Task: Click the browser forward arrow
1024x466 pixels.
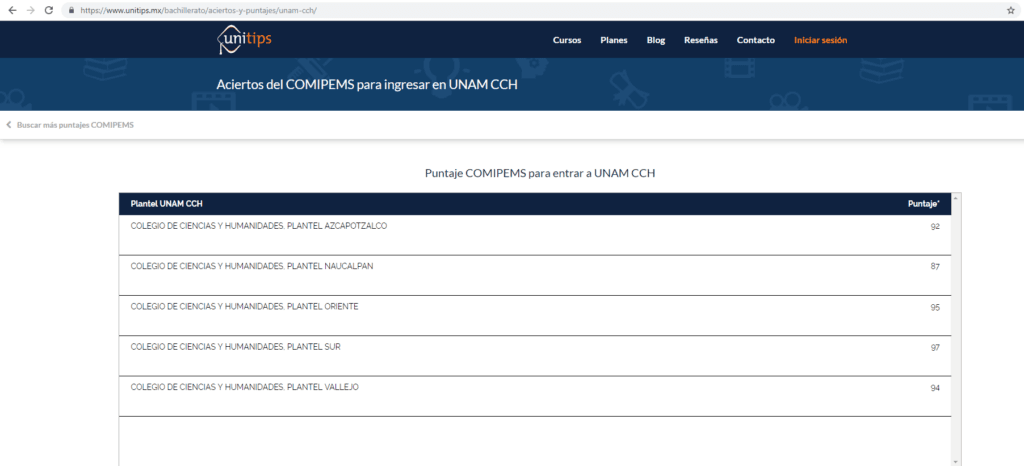Action: point(30,9)
